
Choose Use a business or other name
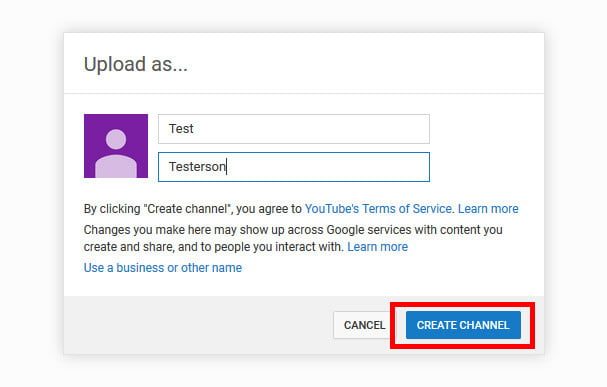(x=163, y=268)
